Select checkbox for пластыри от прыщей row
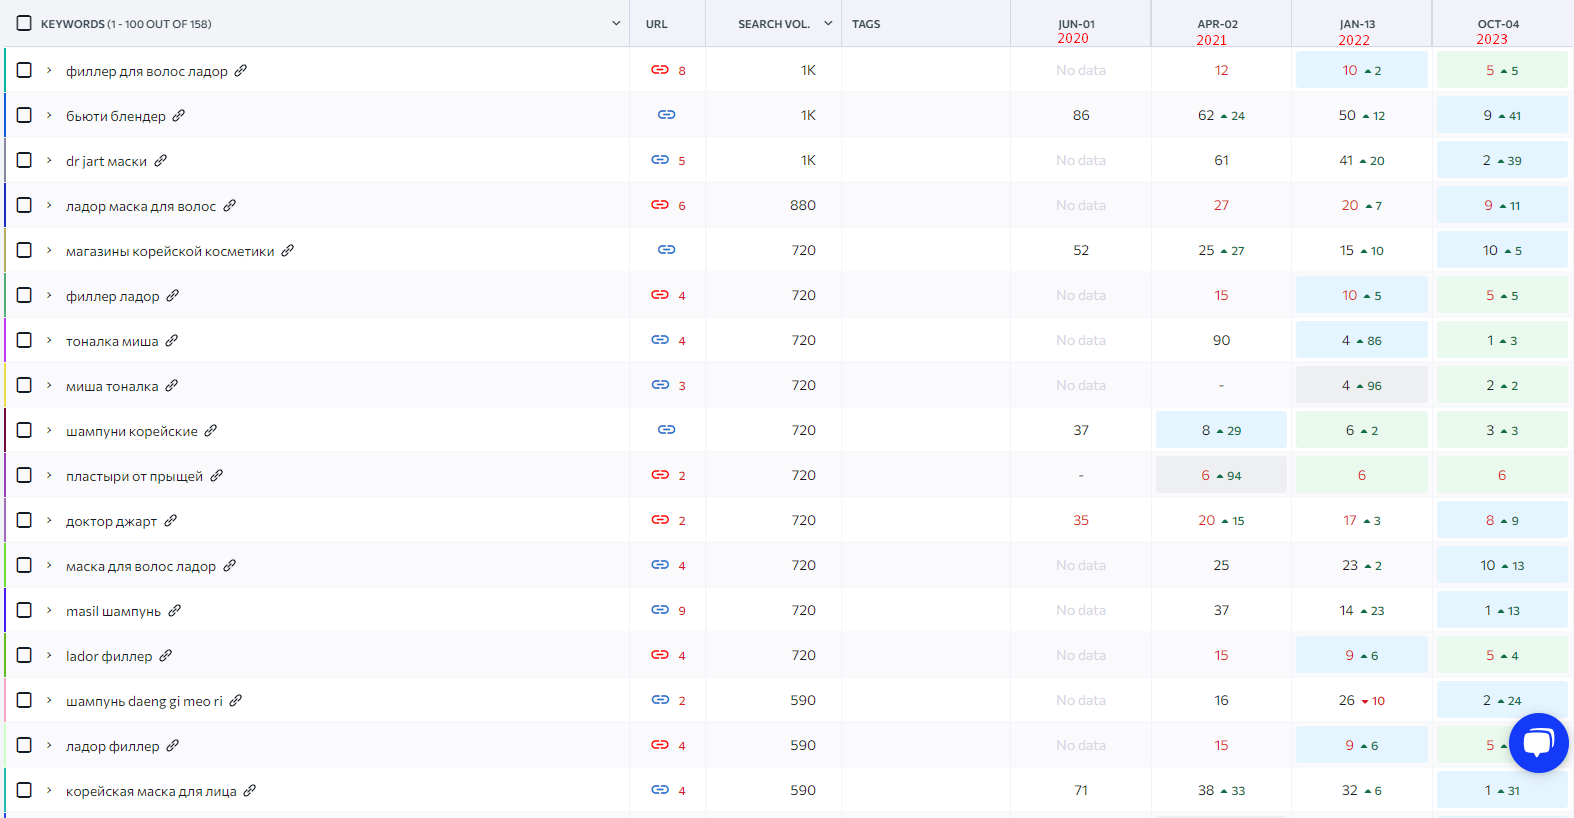 [24, 475]
